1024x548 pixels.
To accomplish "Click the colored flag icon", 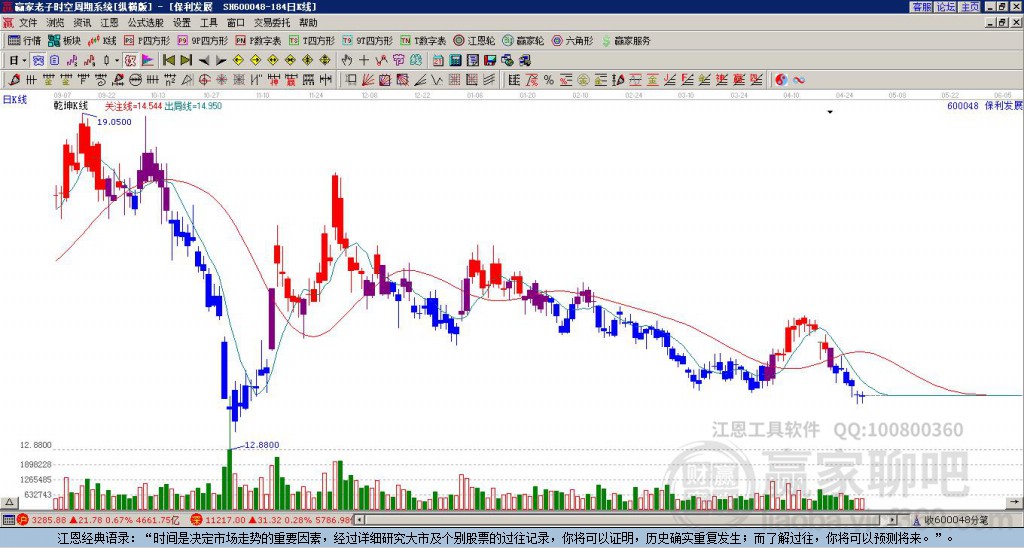I will (148, 61).
